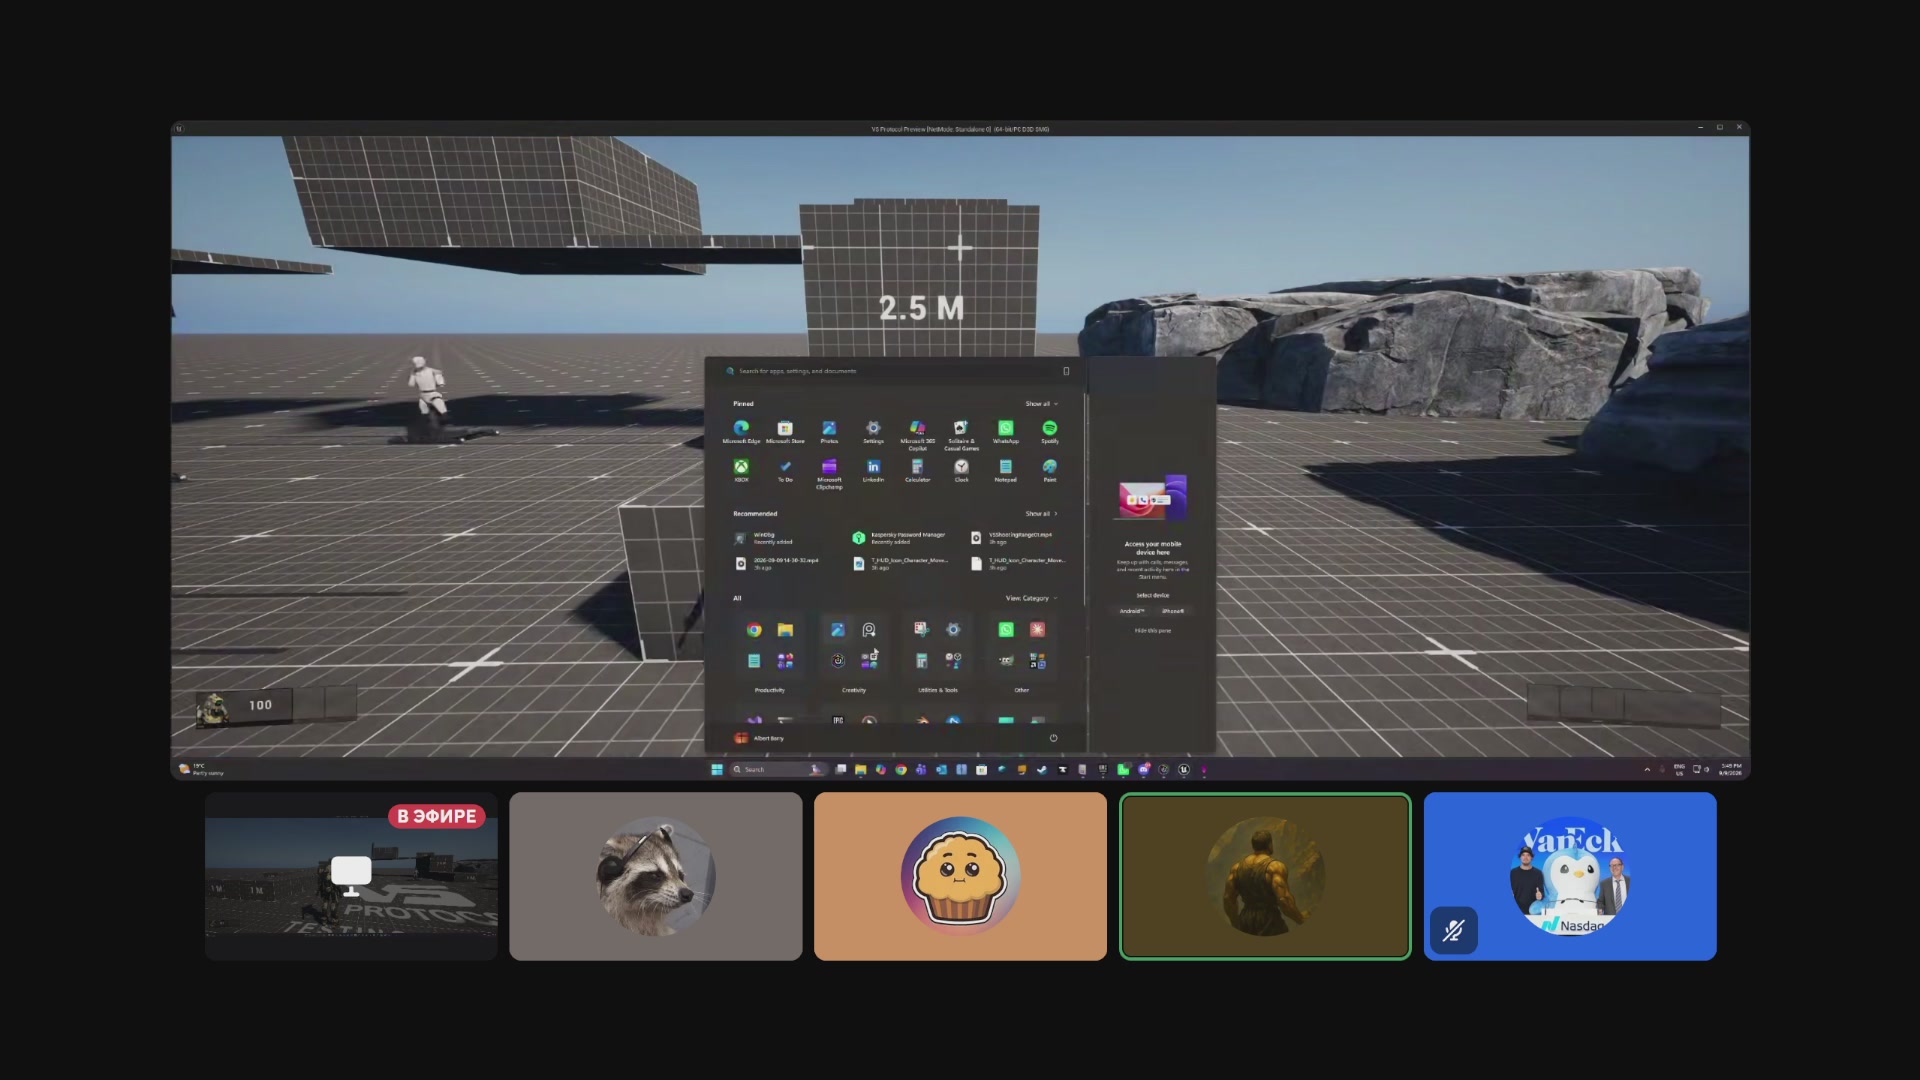Open the Xbox pinned app

pos(741,471)
